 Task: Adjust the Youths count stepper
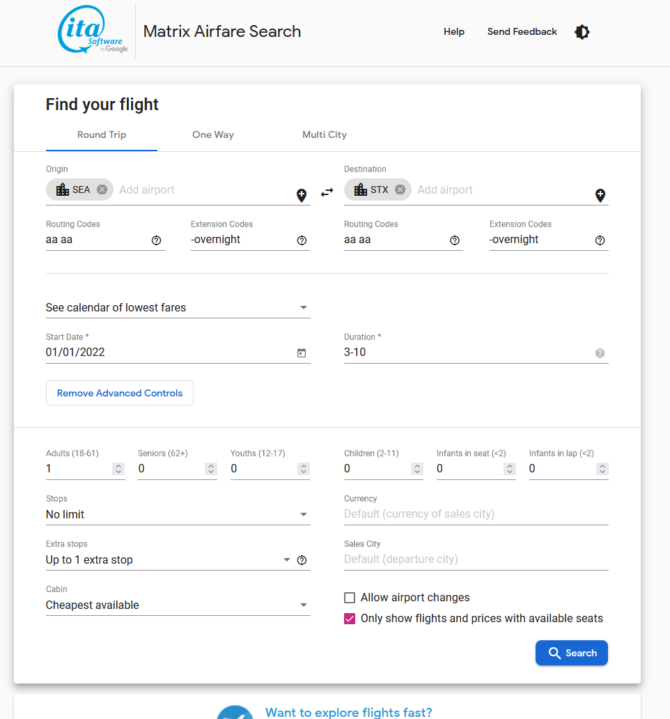pyautogui.click(x=304, y=469)
